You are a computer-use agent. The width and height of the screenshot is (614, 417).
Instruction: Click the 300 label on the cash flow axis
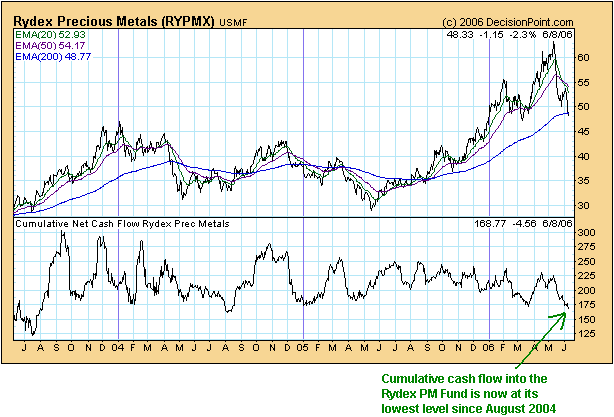point(588,233)
